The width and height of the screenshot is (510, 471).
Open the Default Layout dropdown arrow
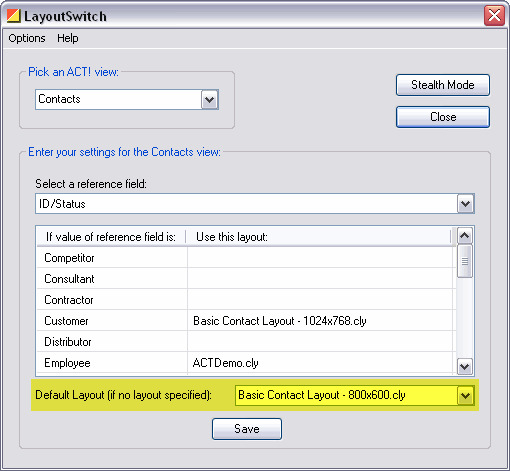(x=465, y=396)
